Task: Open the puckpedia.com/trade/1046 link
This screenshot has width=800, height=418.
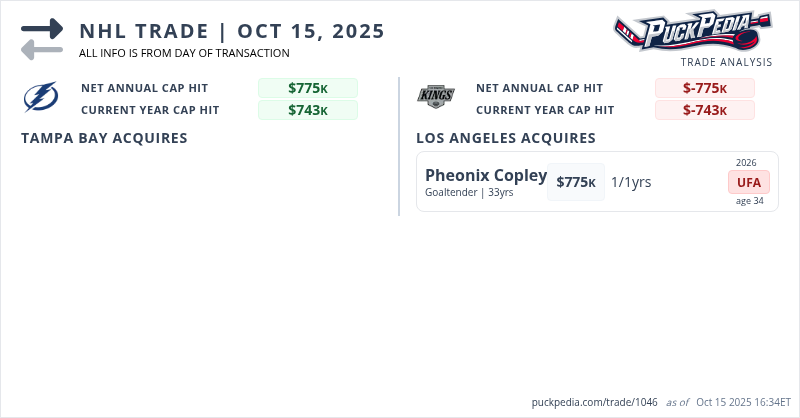Action: (594, 402)
